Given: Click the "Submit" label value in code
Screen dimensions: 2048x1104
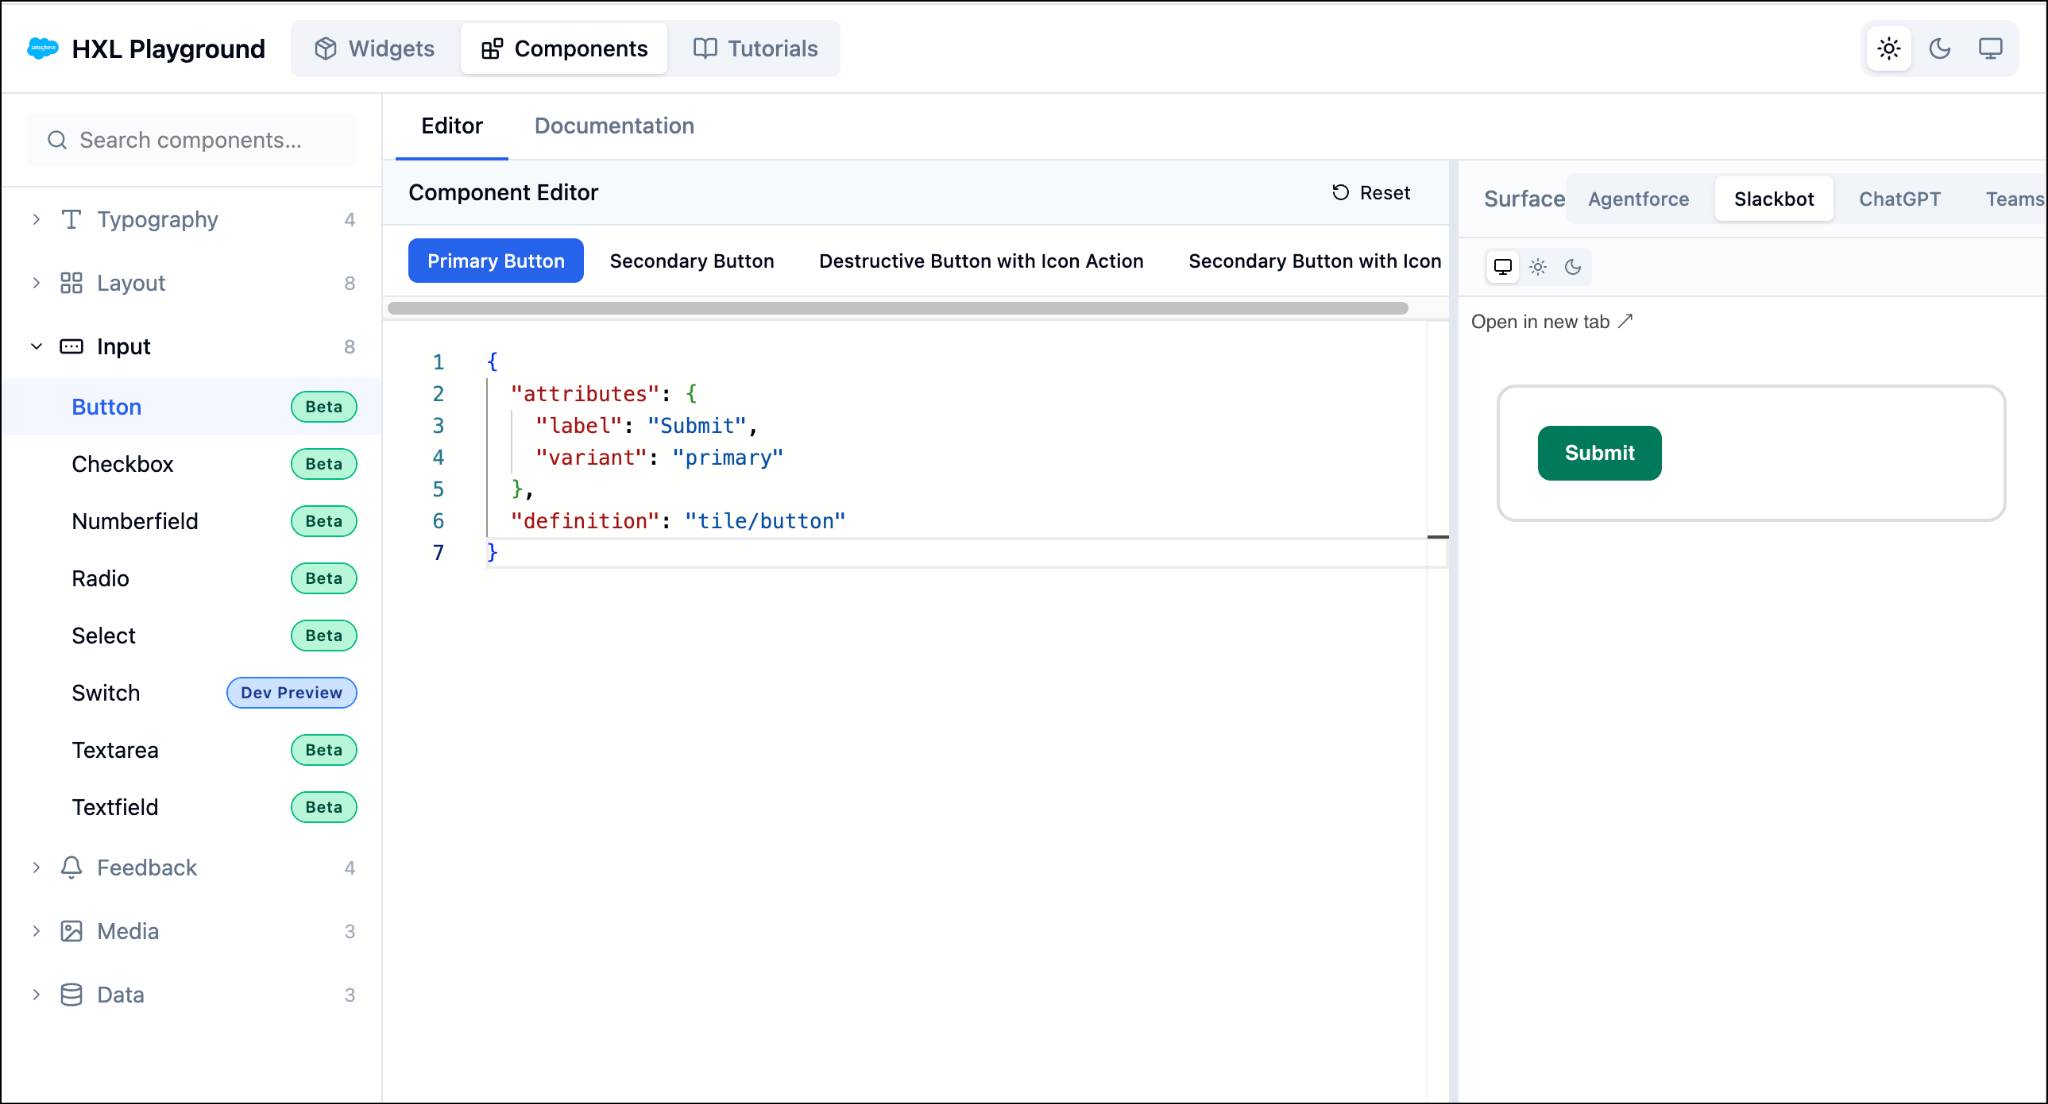Looking at the screenshot, I should pyautogui.click(x=697, y=425).
